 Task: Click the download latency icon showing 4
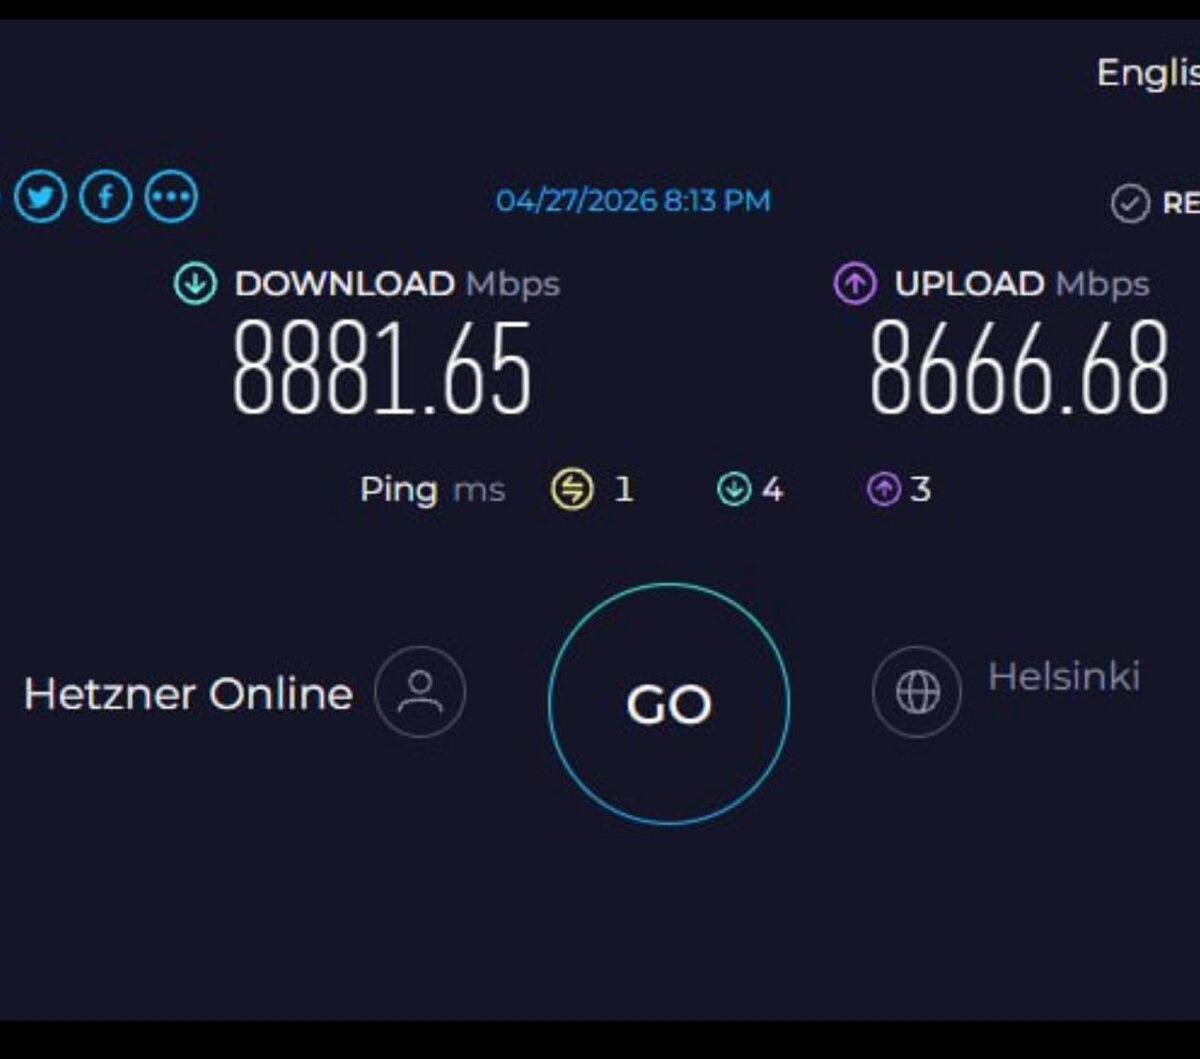(734, 489)
